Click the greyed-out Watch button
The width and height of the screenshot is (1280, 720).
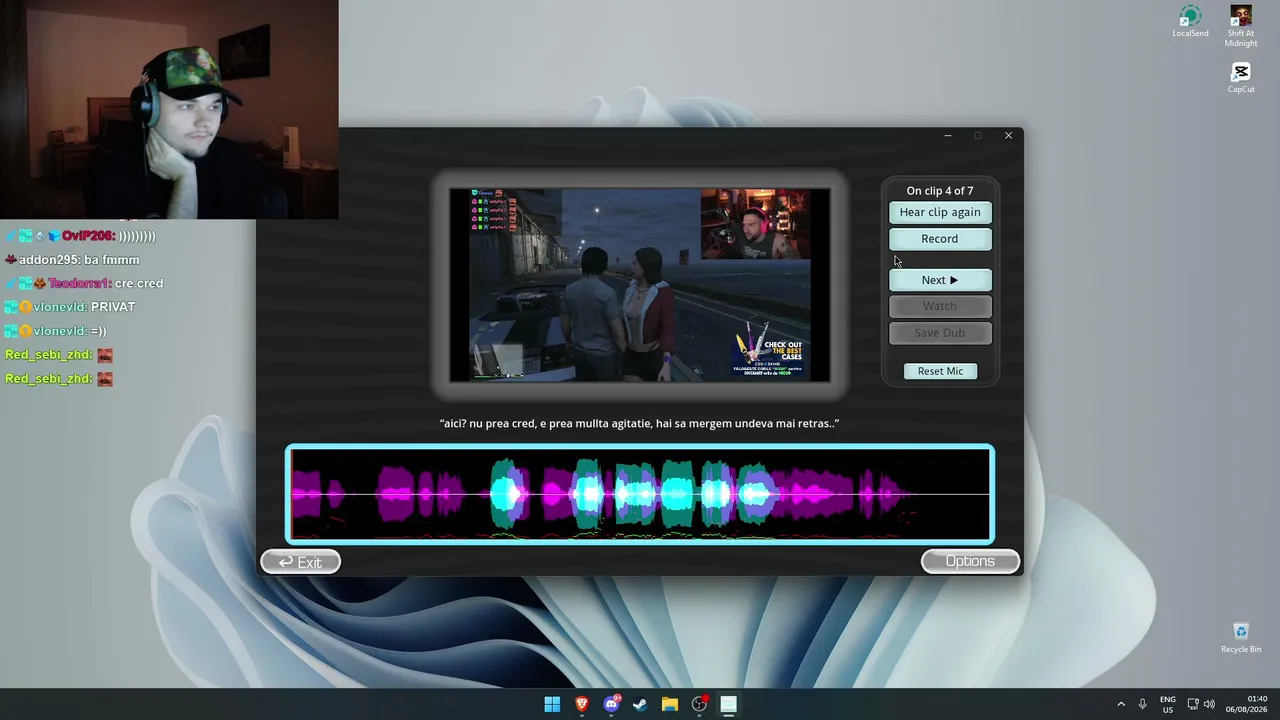tap(940, 306)
